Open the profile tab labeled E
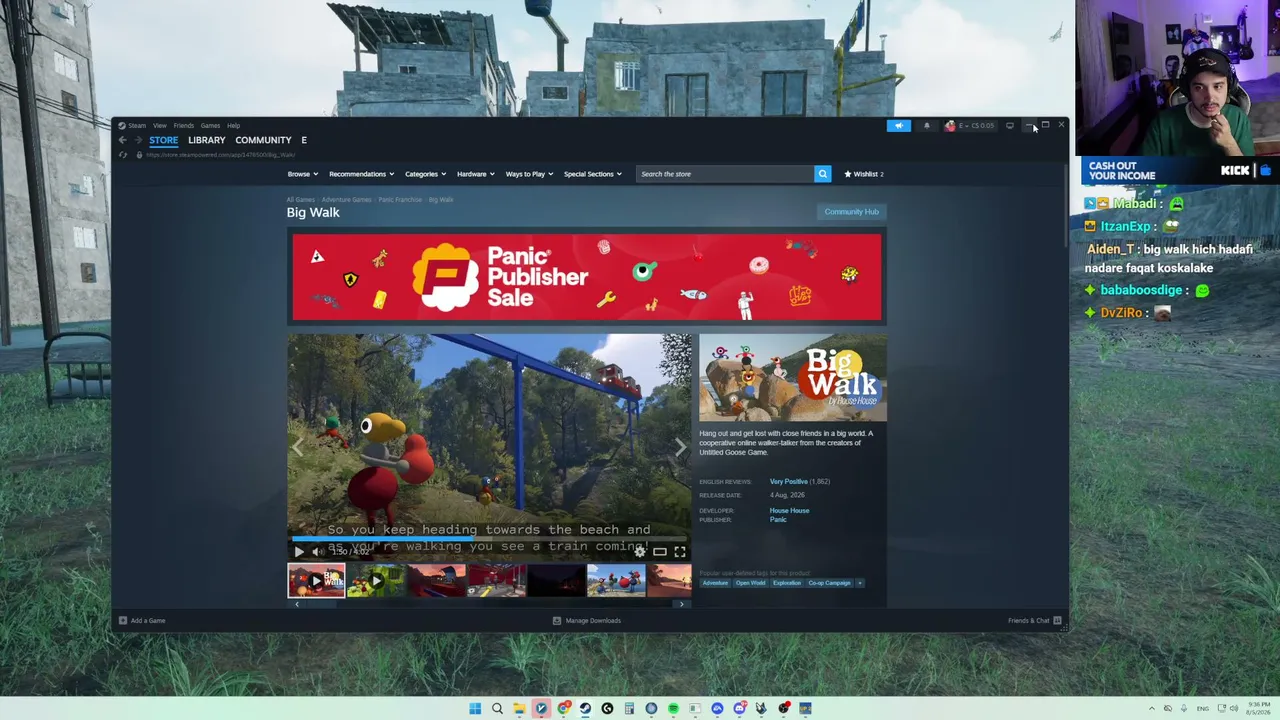 304,140
